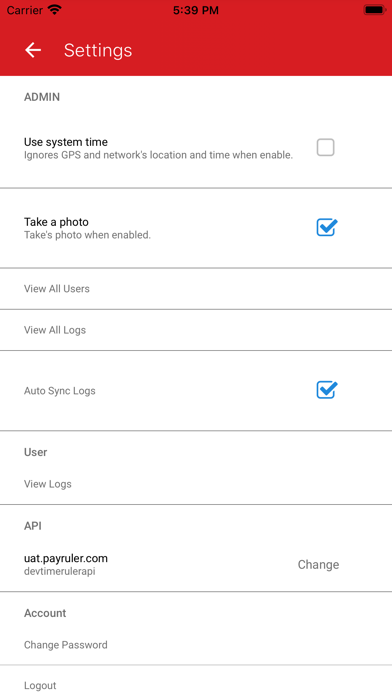Tap the battery indicator icon
Screen dimensions: 392x696
(375, 10)
